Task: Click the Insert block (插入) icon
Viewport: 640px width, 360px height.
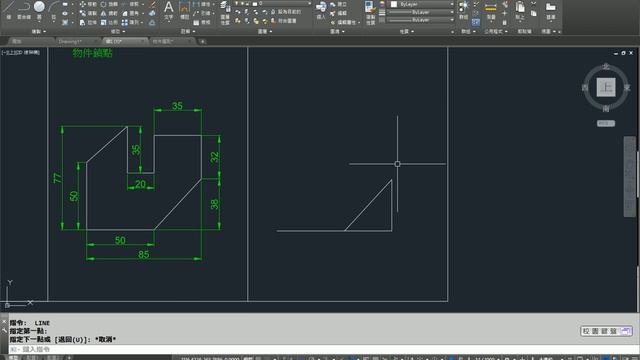Action: coord(322,10)
